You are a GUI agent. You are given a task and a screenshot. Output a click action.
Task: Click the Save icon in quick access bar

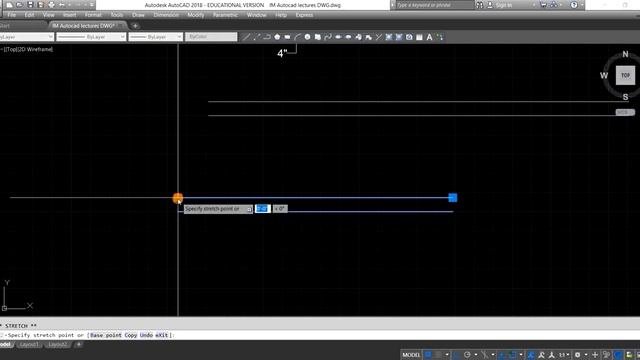click(30, 5)
